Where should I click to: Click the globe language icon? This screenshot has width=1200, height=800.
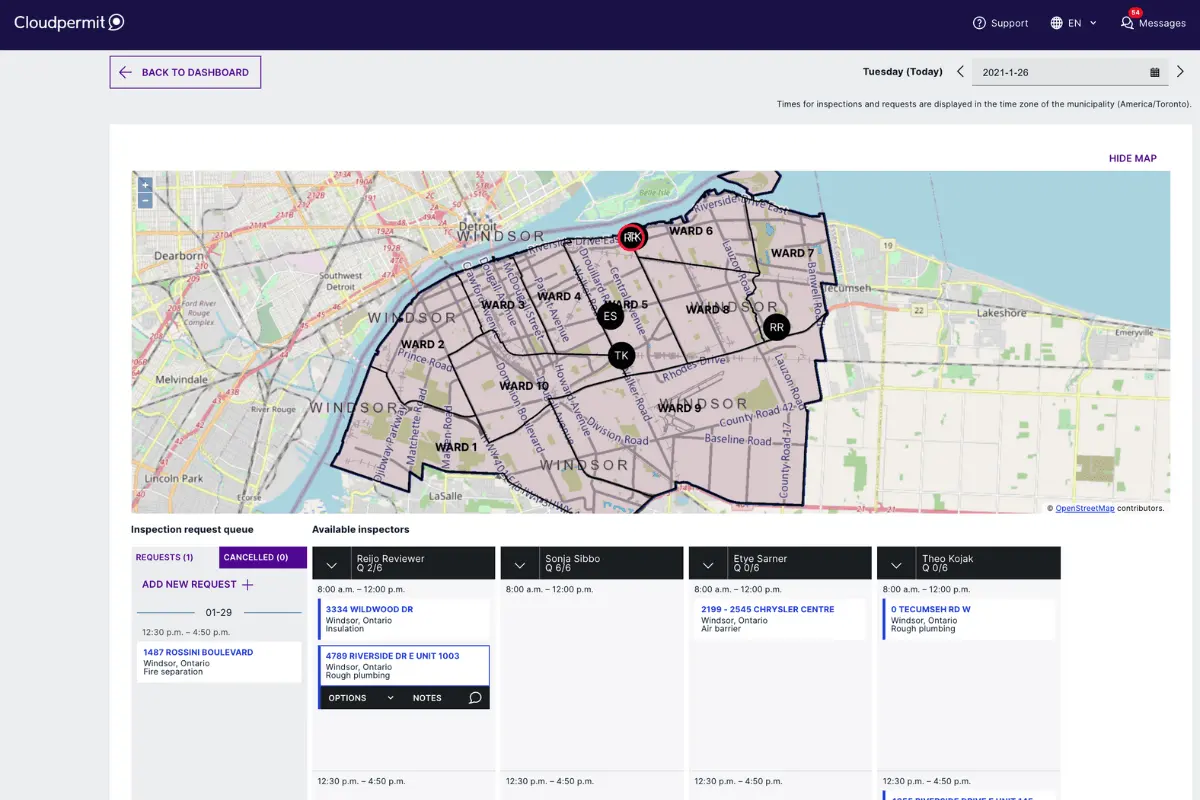[1057, 23]
